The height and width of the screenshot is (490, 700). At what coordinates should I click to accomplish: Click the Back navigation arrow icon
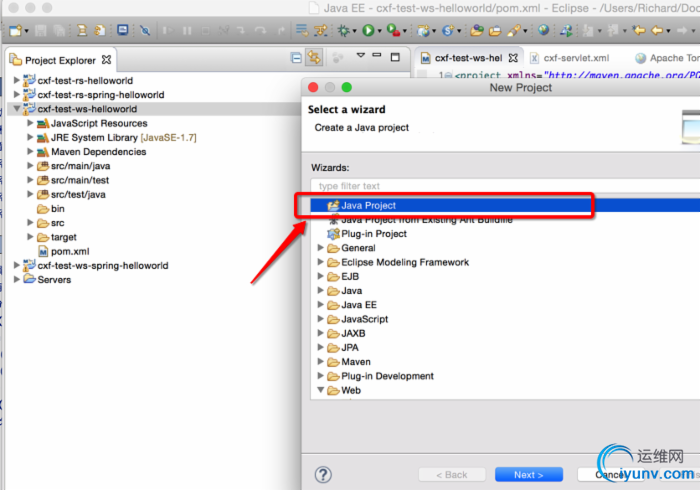657,30
